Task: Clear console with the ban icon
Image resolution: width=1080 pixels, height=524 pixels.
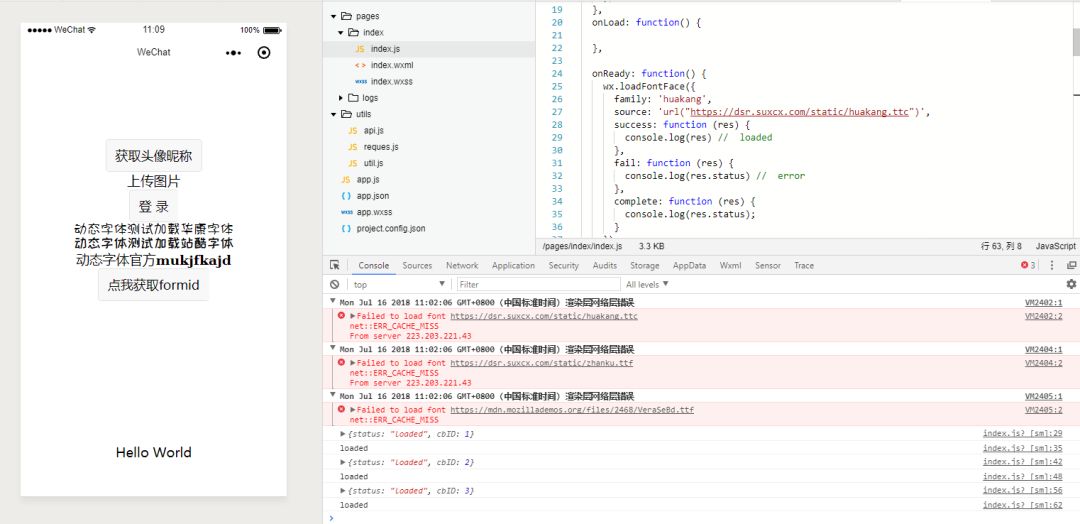Action: coord(335,284)
